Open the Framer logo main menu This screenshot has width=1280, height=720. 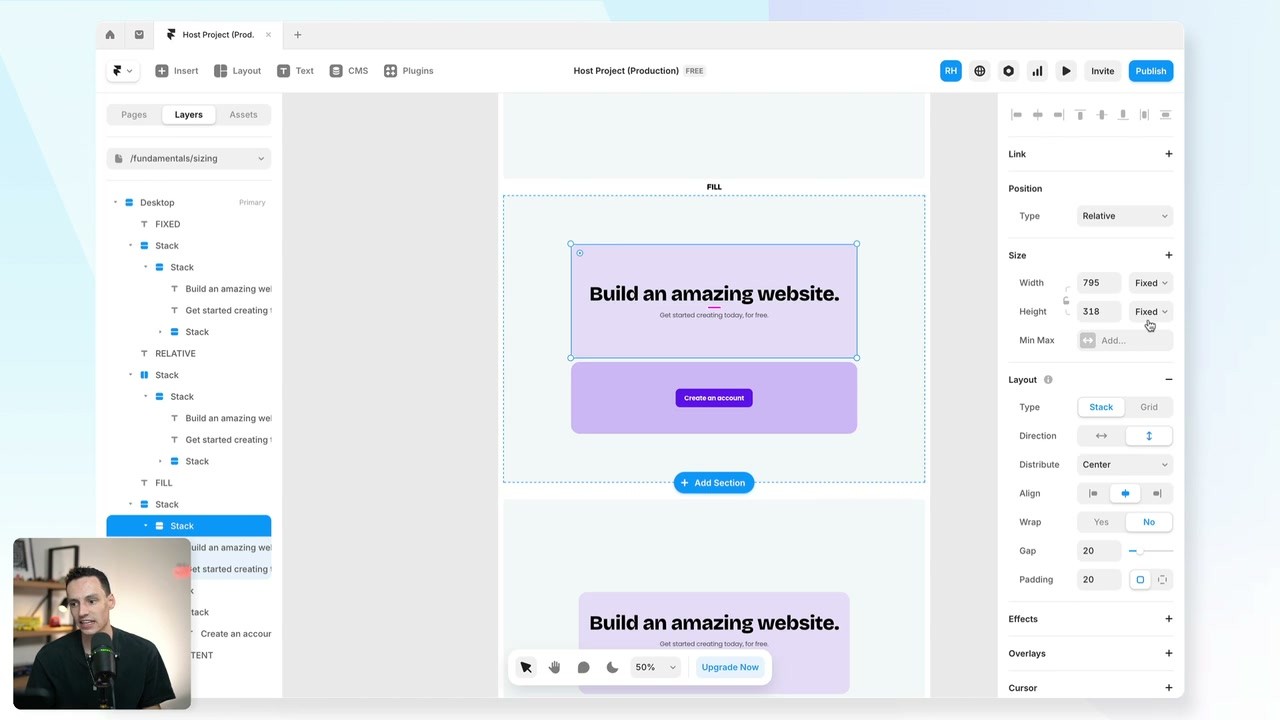point(122,71)
